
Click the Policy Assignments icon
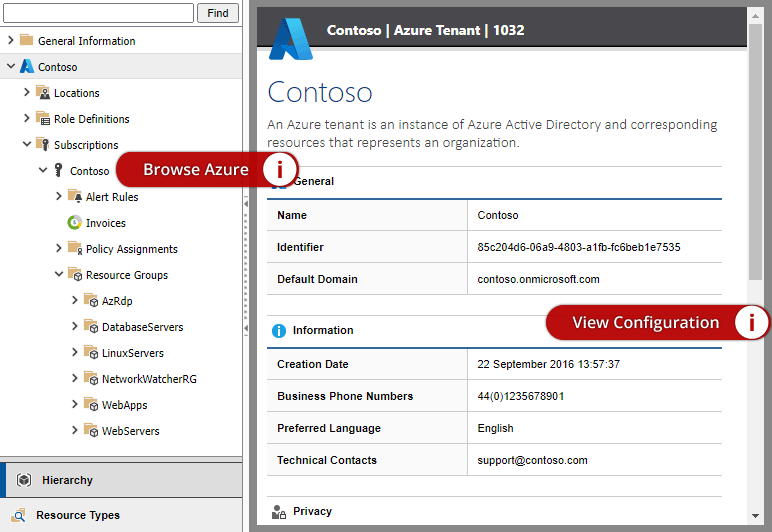pyautogui.click(x=75, y=249)
